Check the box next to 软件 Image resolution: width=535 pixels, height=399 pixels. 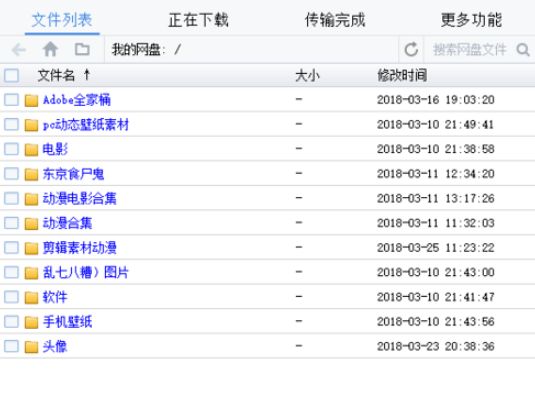coord(11,297)
